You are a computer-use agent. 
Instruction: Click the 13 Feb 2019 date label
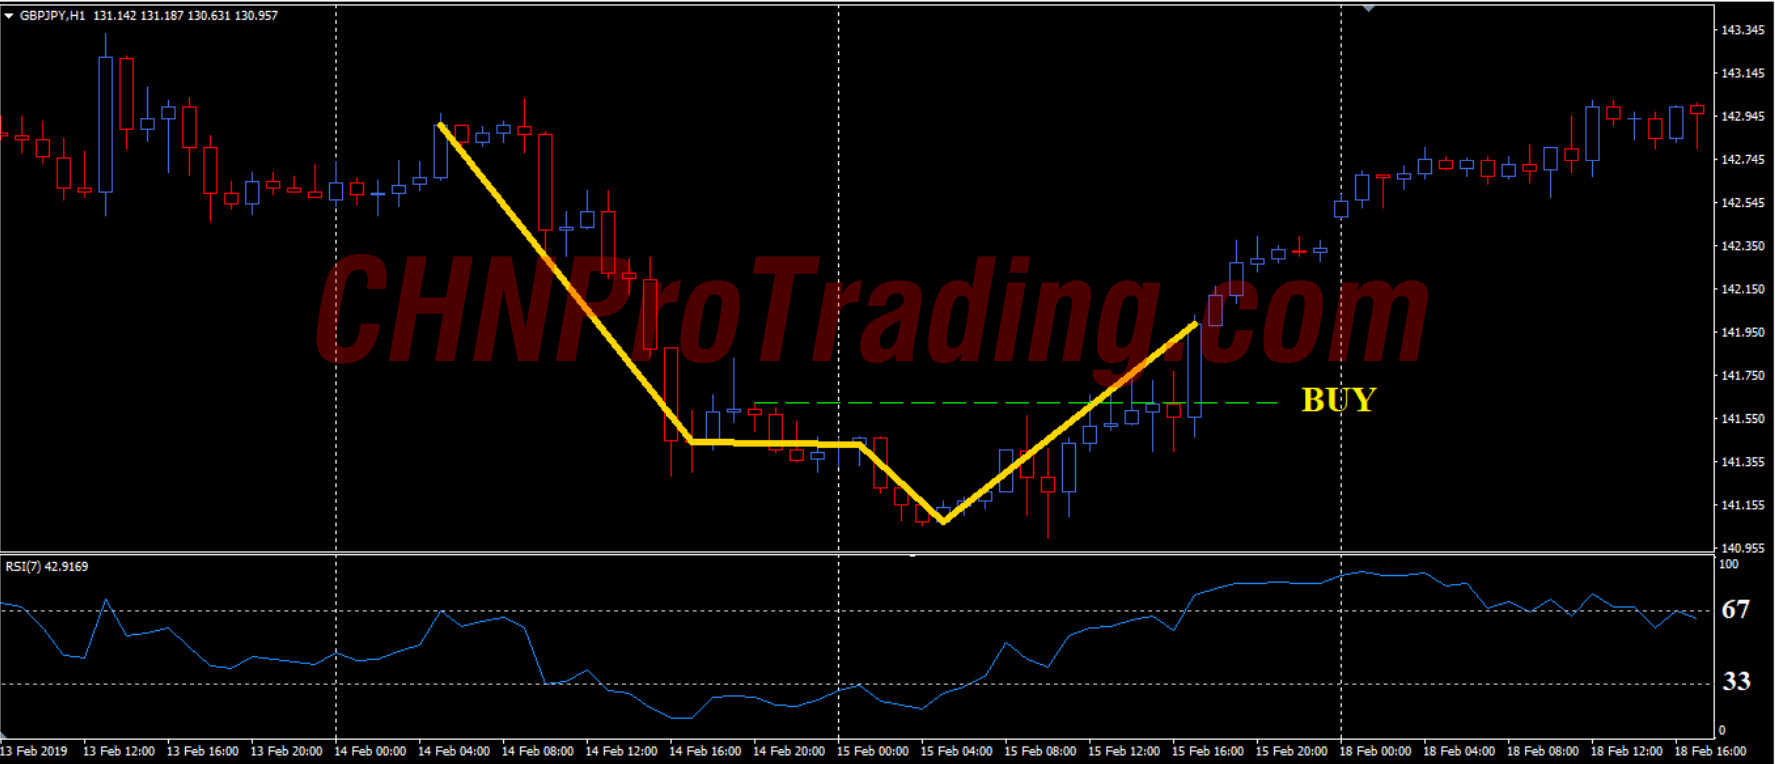[x=34, y=751]
